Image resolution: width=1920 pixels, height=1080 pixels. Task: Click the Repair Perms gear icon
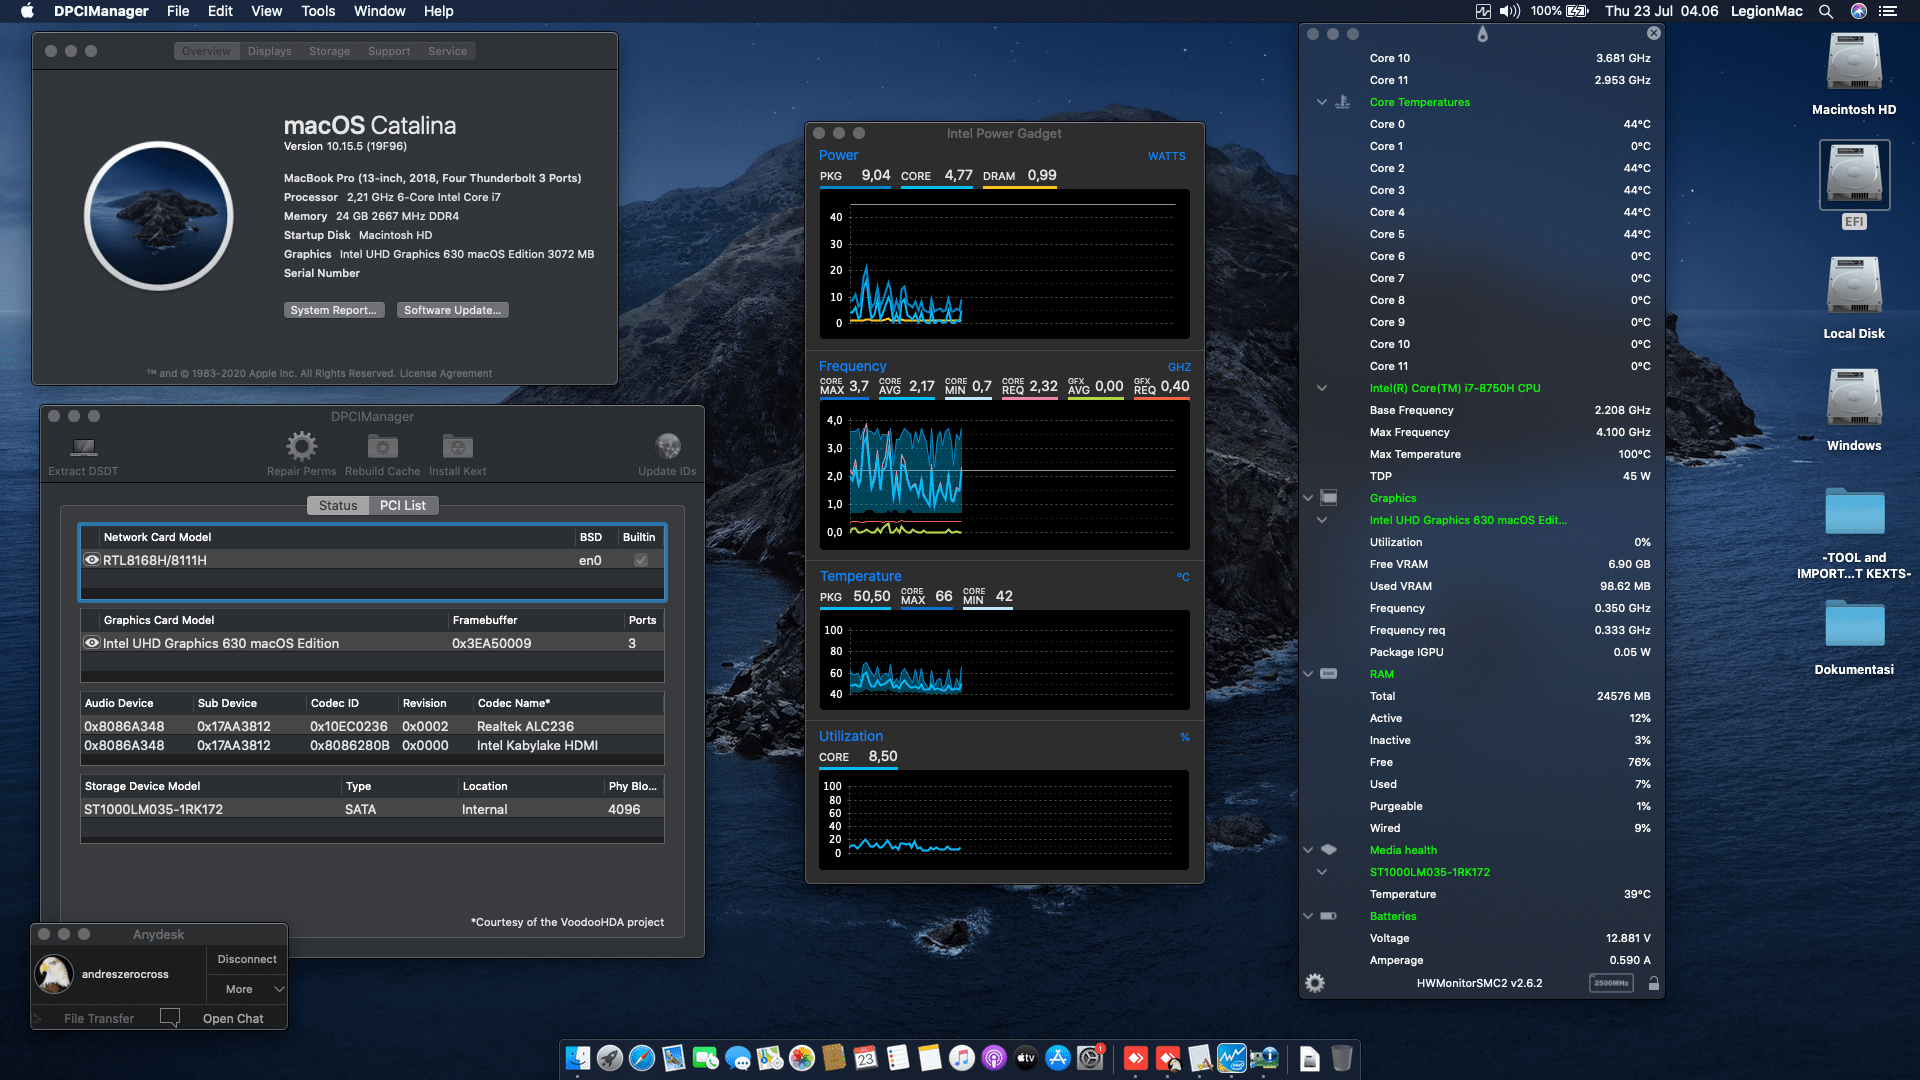click(x=301, y=446)
